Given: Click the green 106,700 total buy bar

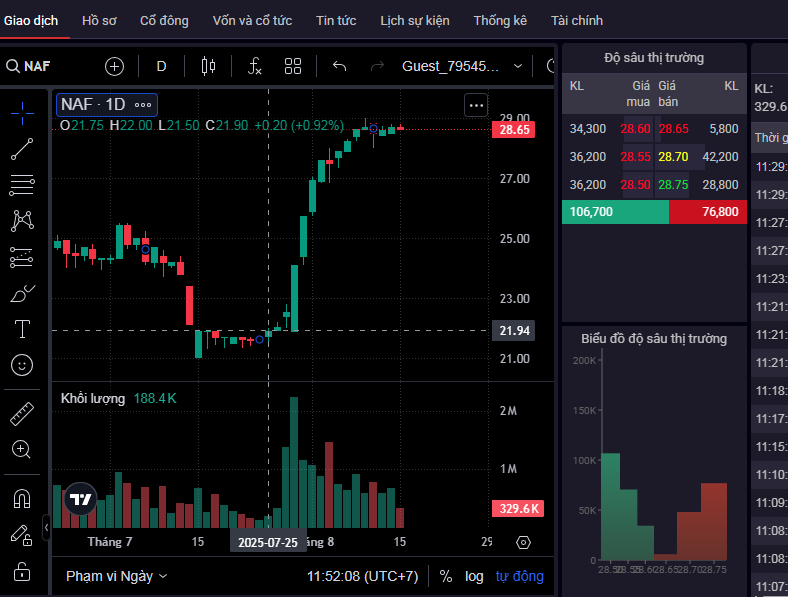Looking at the screenshot, I should [616, 212].
